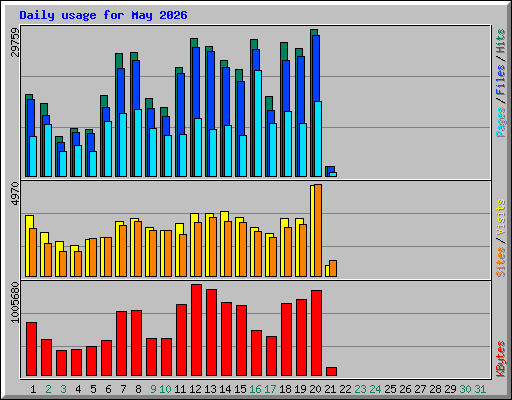Viewport: 512px width, 400px height.
Task: Click day 9 on the x-axis
Action: pyautogui.click(x=153, y=389)
